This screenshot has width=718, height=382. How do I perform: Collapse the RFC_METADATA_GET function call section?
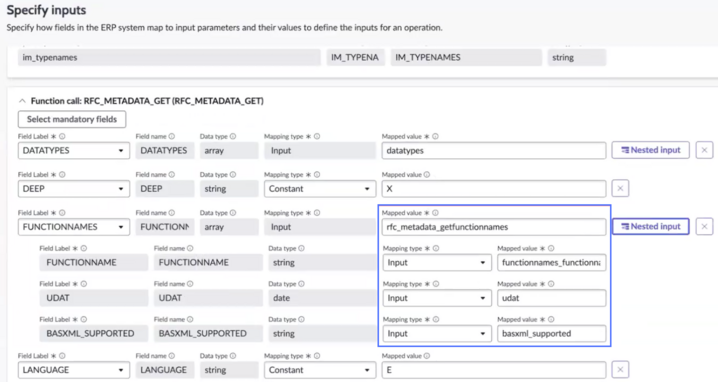coord(22,101)
